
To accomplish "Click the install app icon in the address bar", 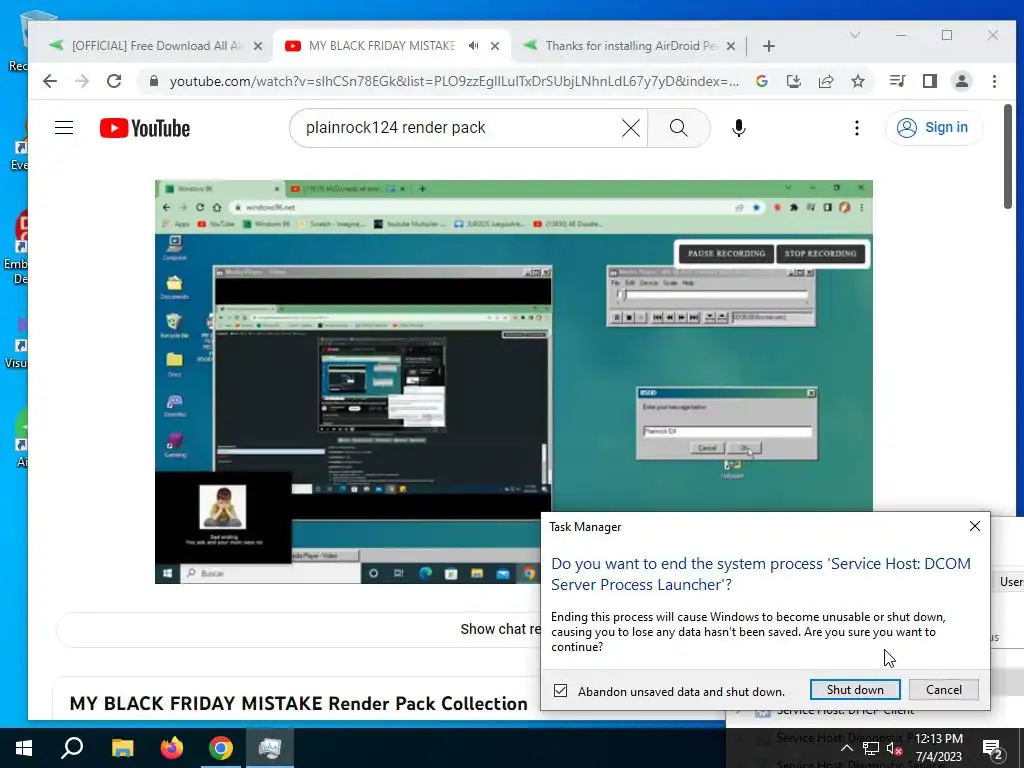I will (x=793, y=81).
